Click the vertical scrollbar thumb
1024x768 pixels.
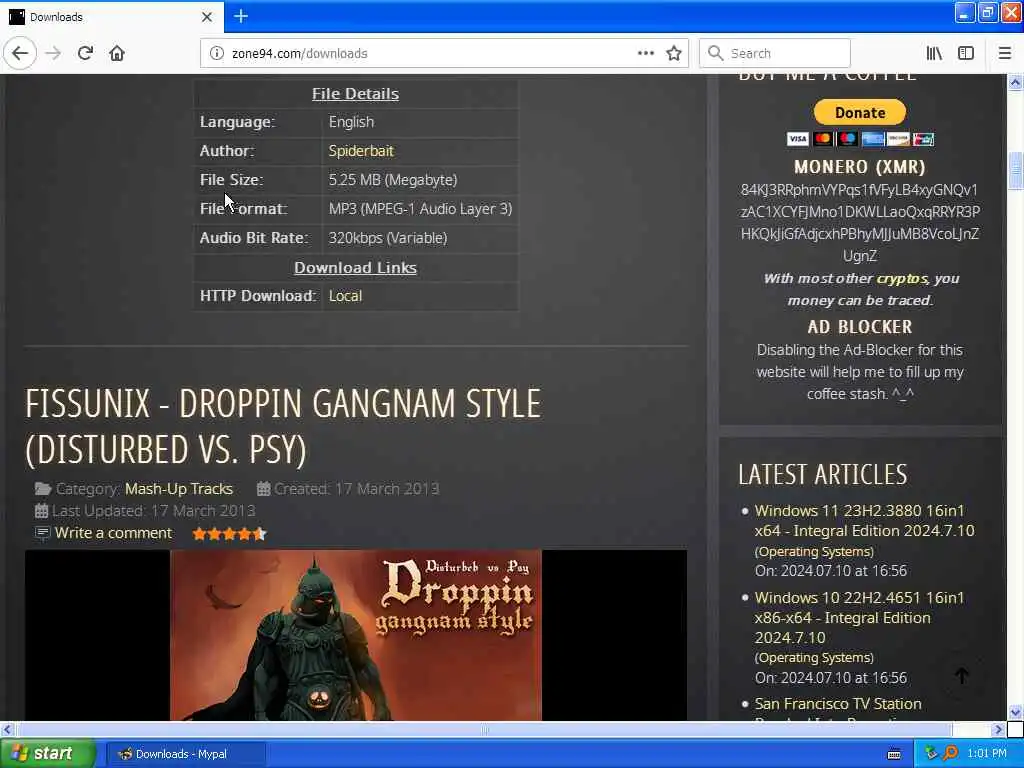click(1016, 170)
